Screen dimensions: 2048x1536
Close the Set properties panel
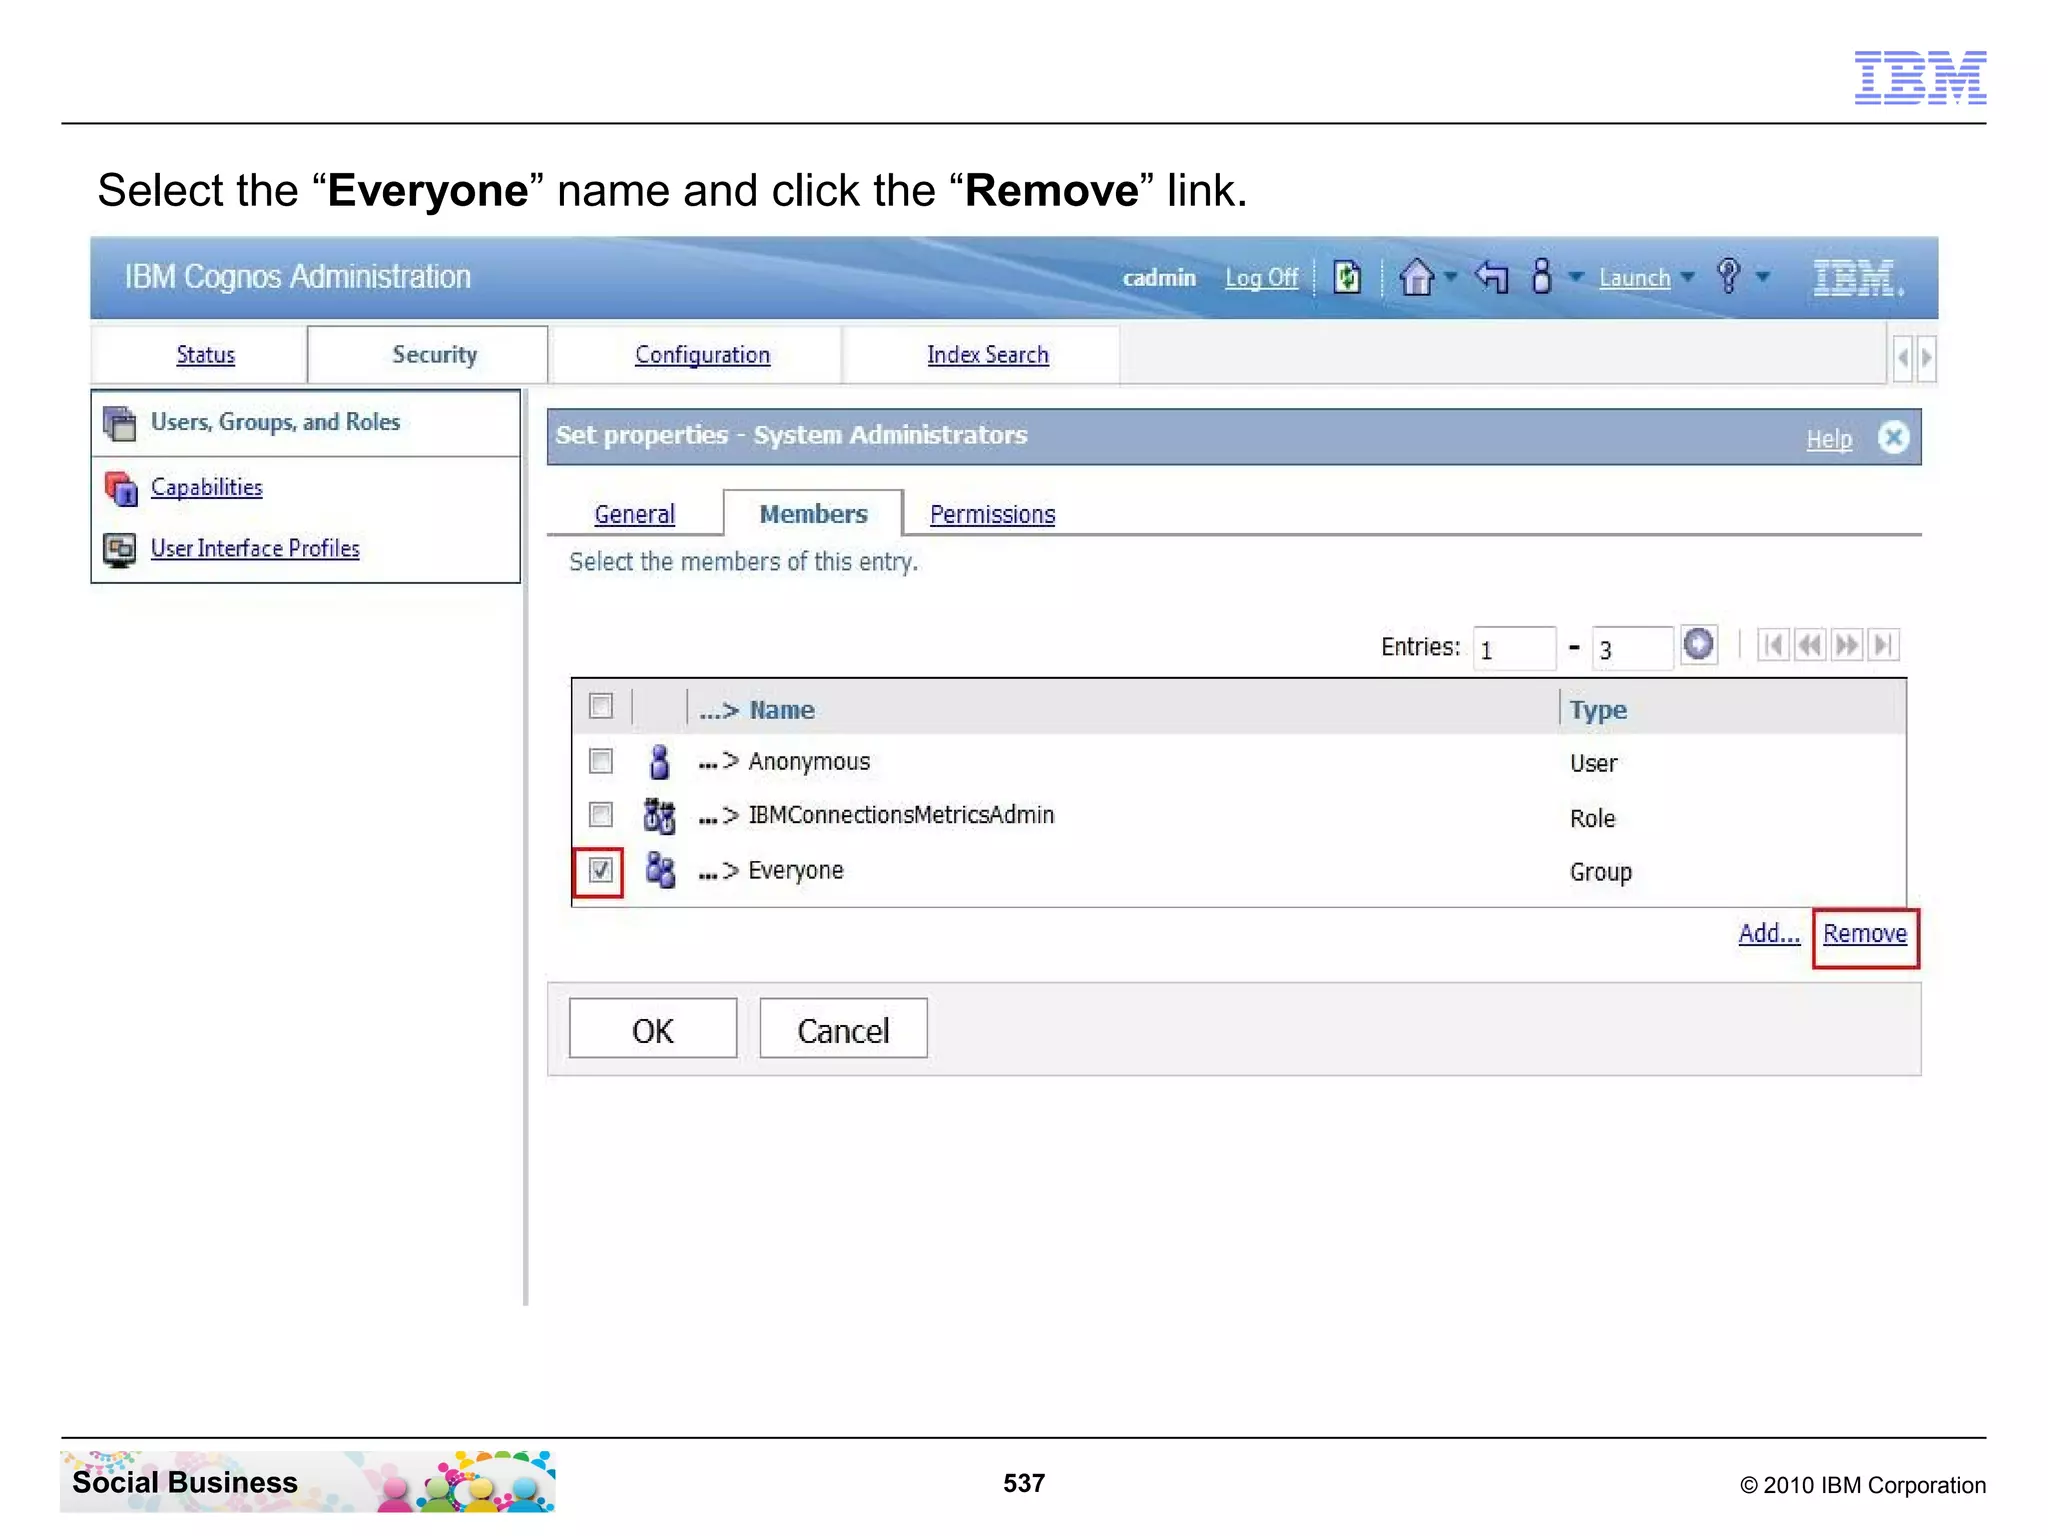click(x=1892, y=437)
